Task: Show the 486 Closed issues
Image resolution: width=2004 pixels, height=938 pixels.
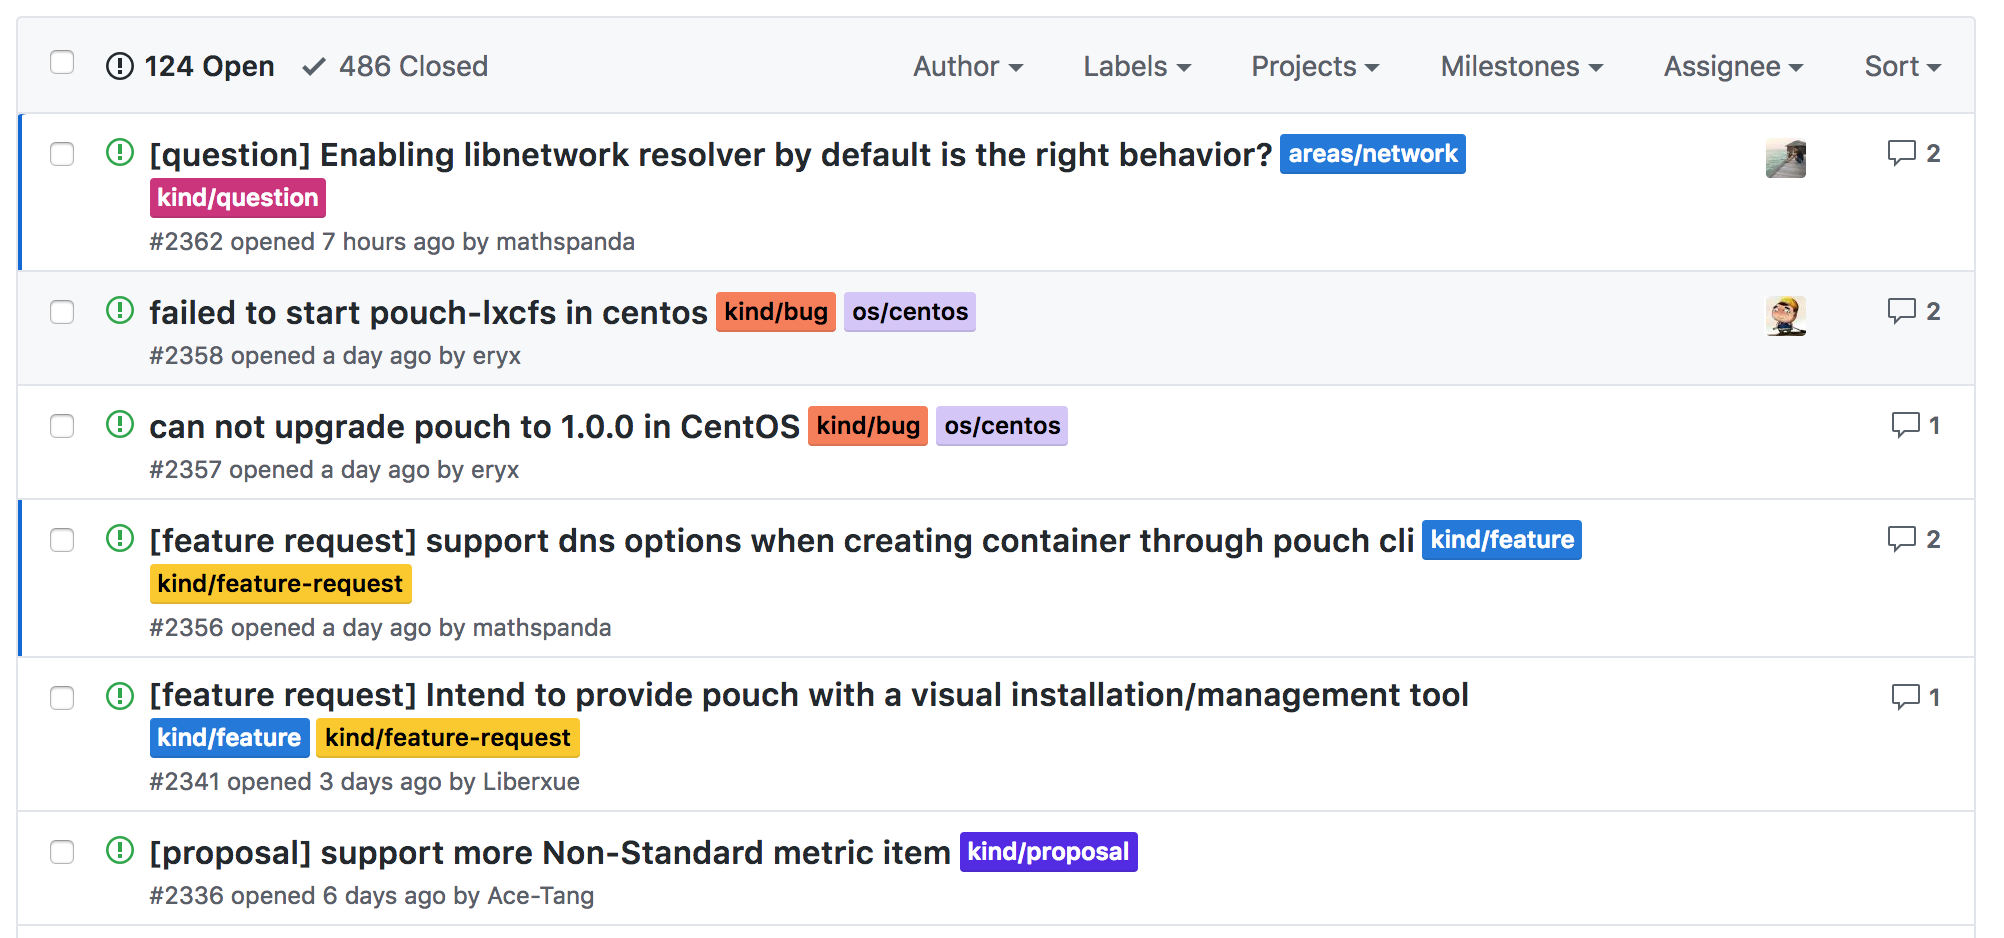Action: click(x=396, y=66)
